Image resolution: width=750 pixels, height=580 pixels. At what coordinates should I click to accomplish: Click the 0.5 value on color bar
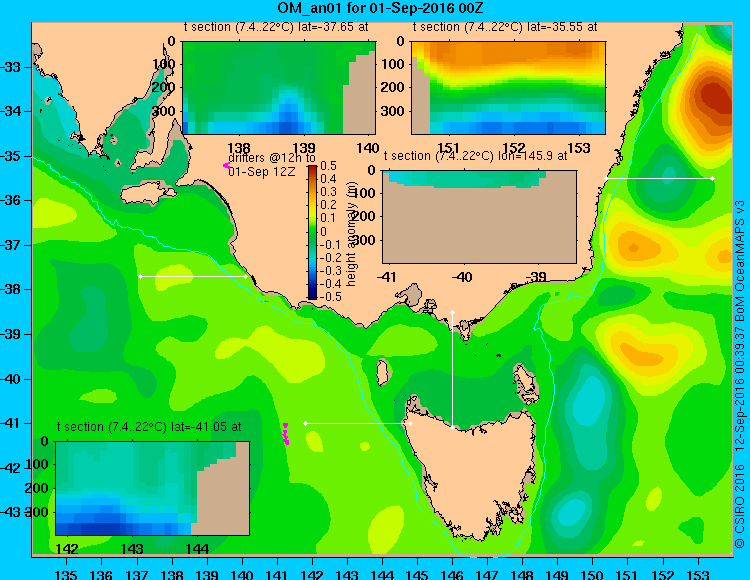tap(329, 166)
